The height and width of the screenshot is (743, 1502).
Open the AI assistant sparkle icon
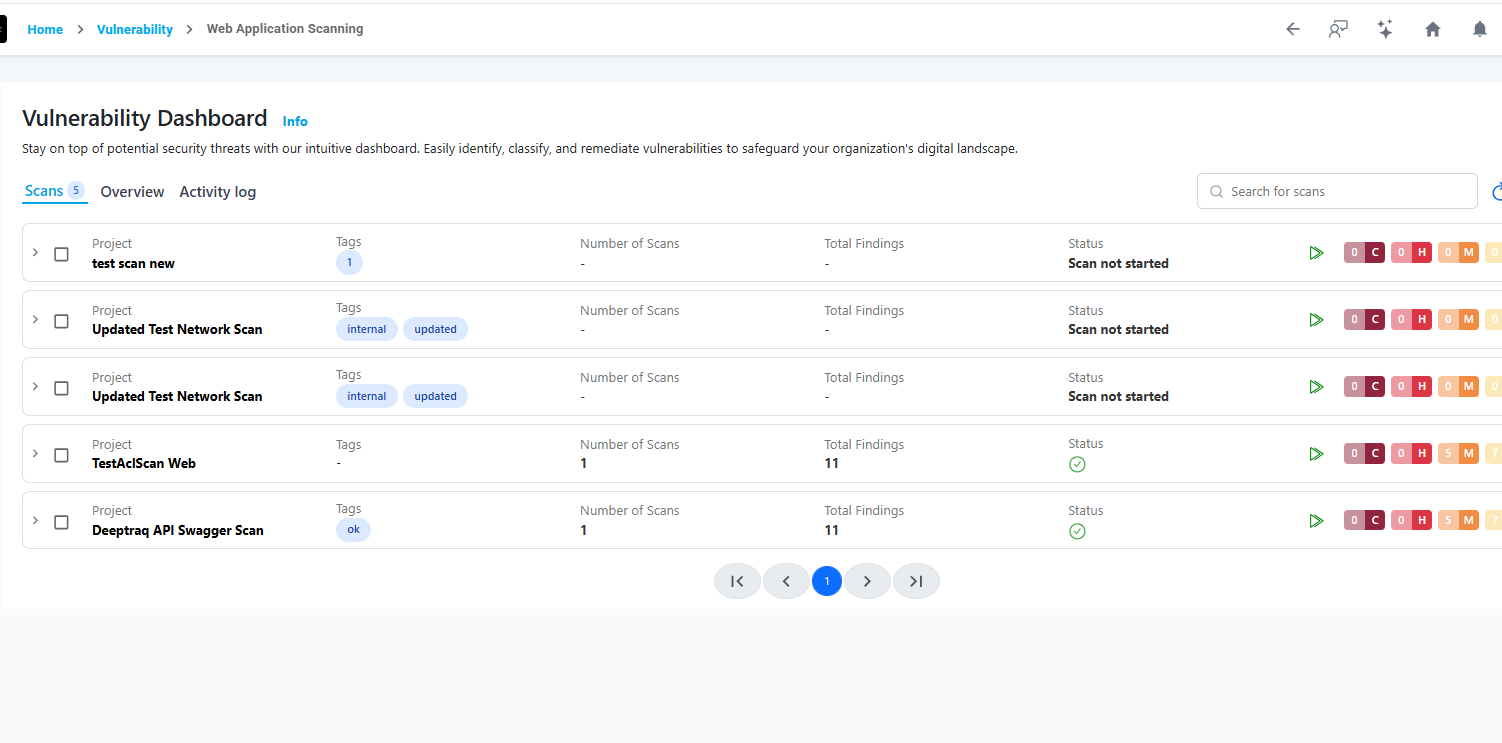pos(1385,29)
